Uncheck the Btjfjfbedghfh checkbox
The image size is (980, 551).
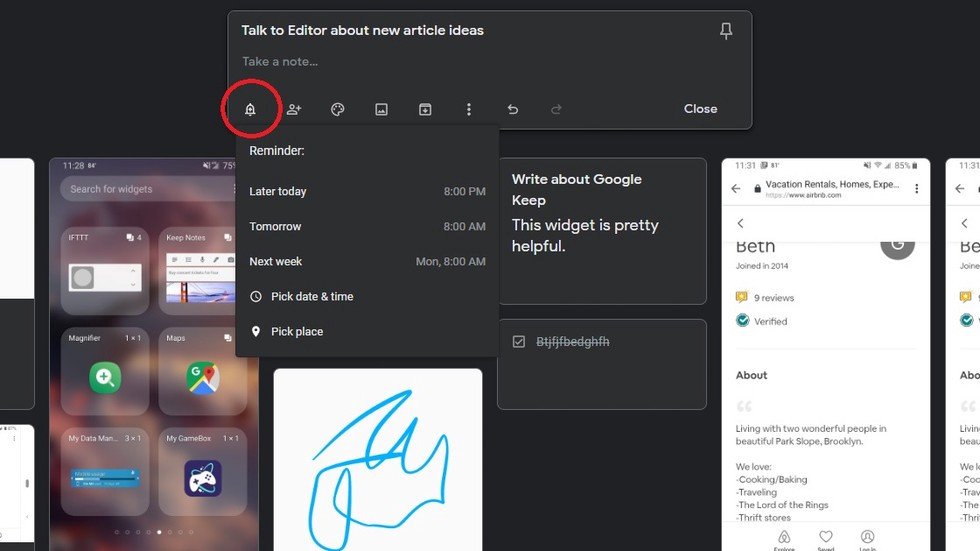click(519, 342)
